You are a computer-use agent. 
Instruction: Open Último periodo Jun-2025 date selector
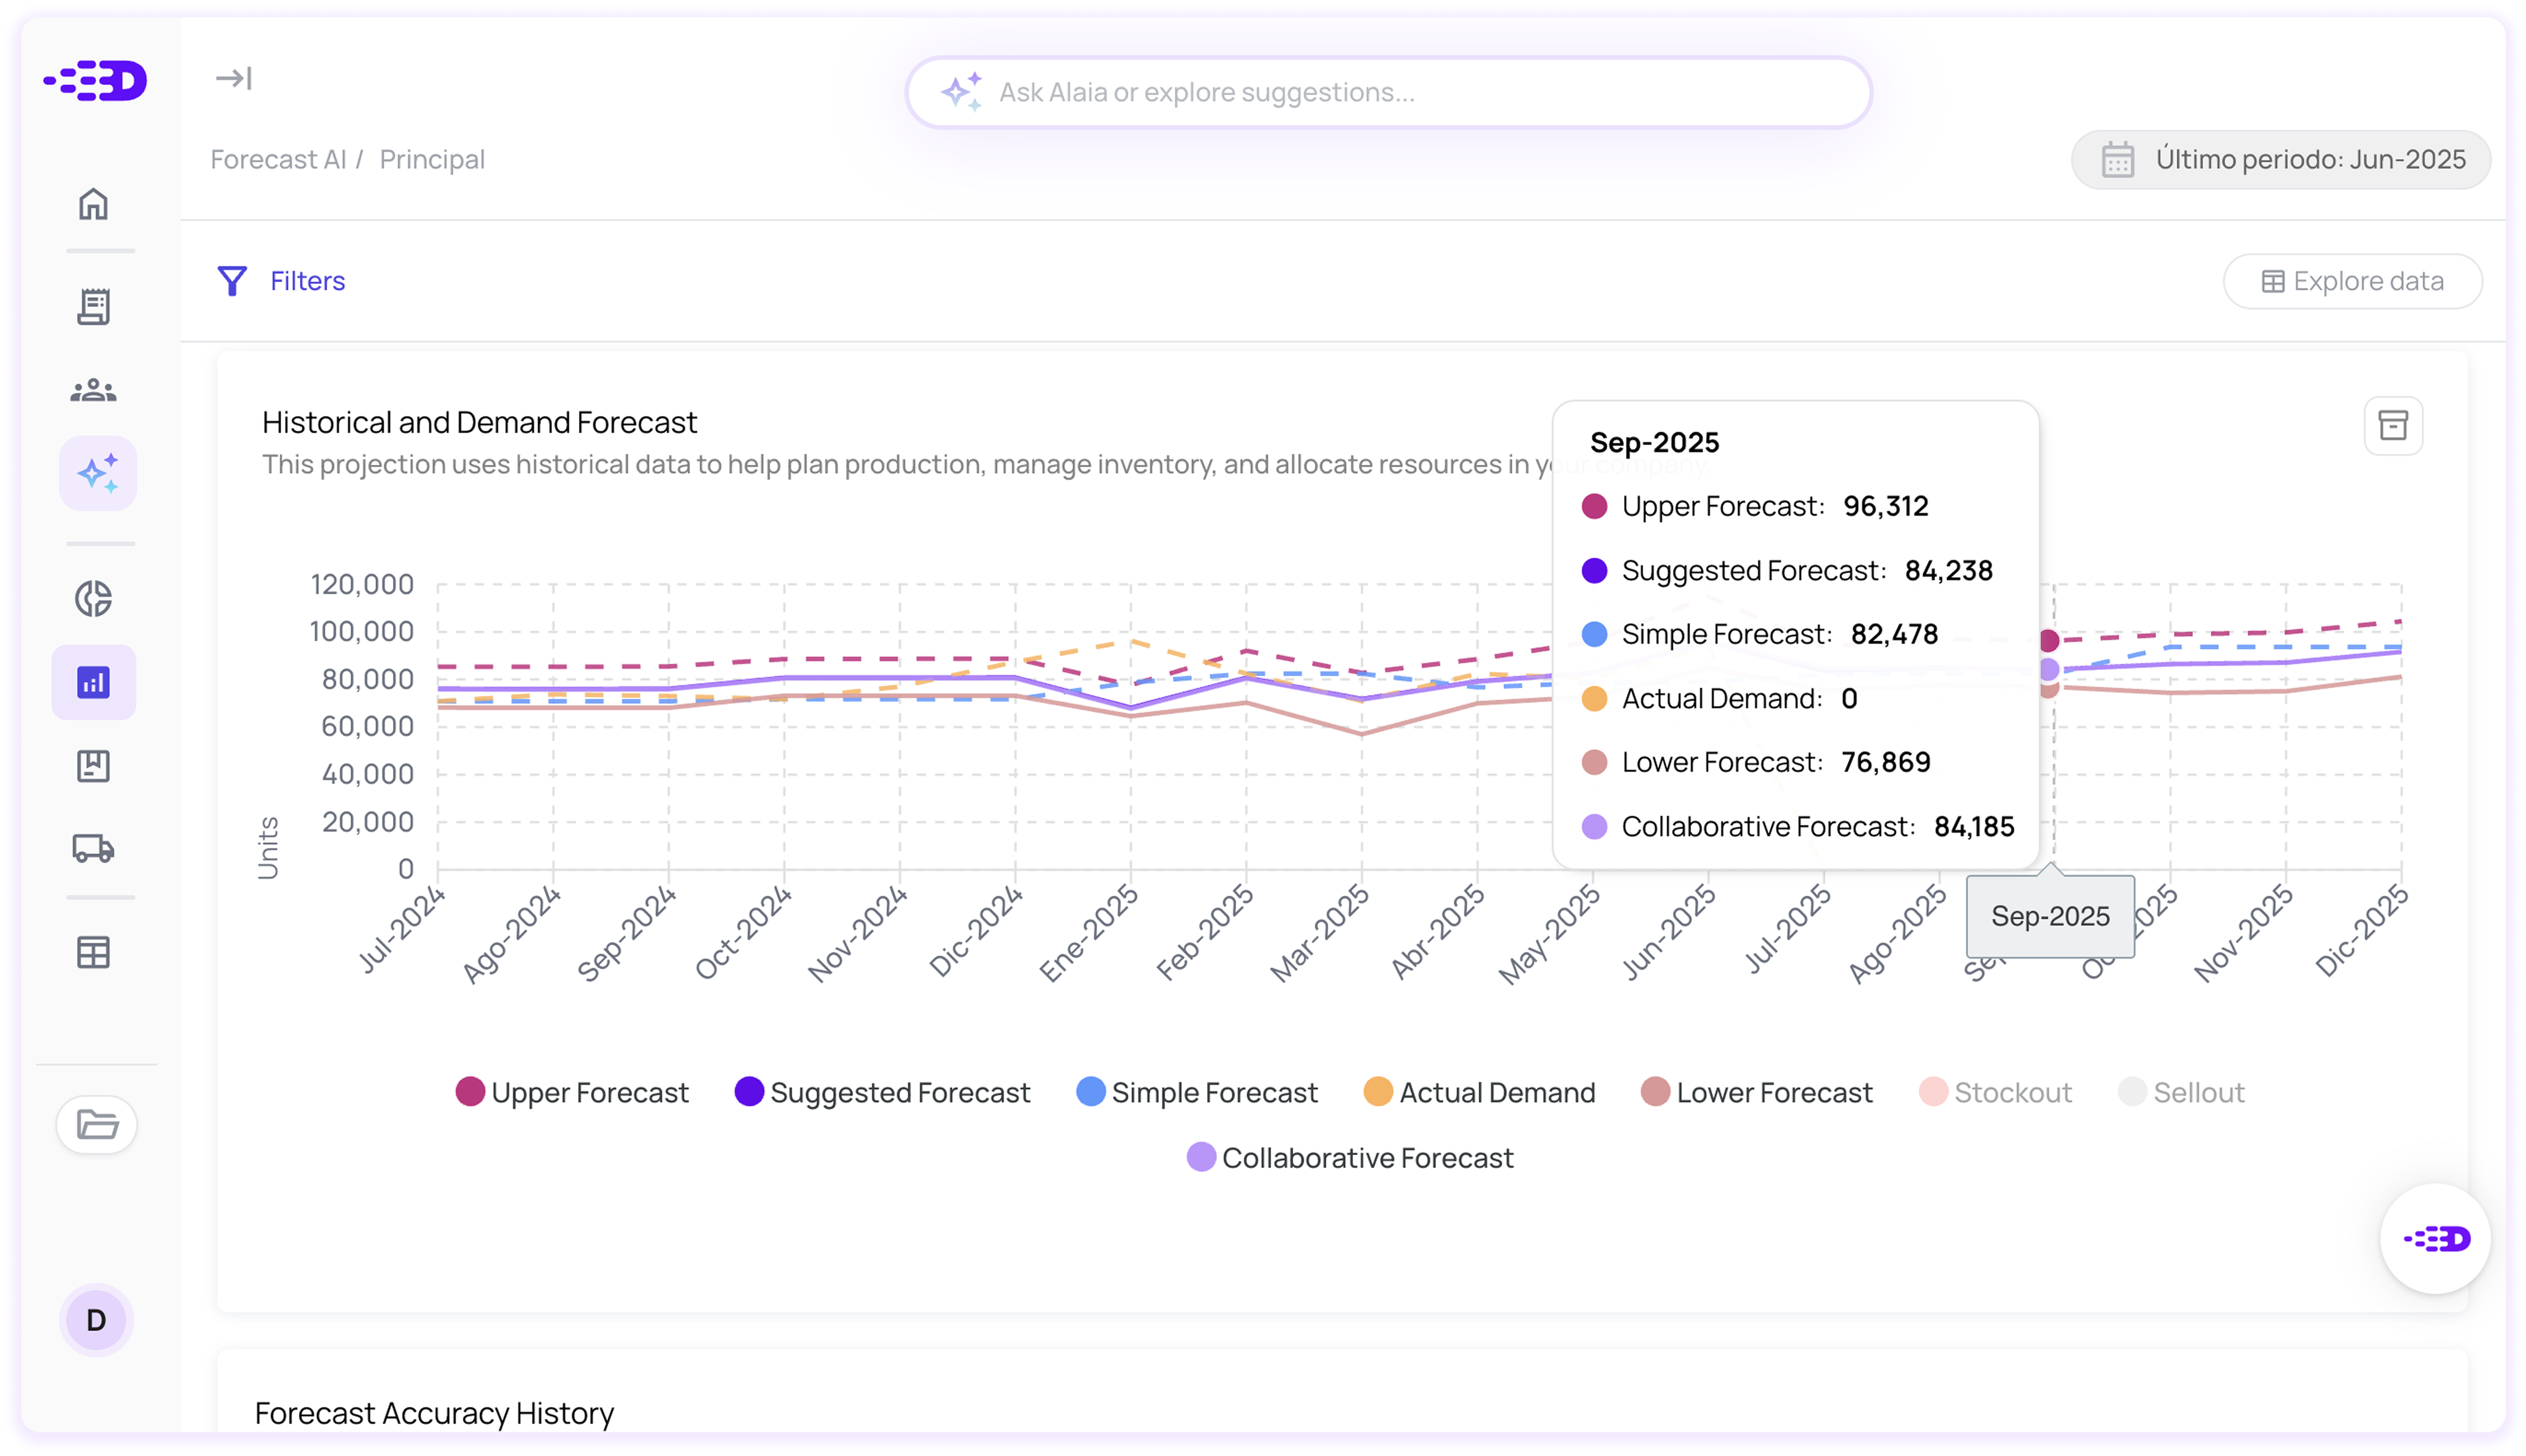2280,160
